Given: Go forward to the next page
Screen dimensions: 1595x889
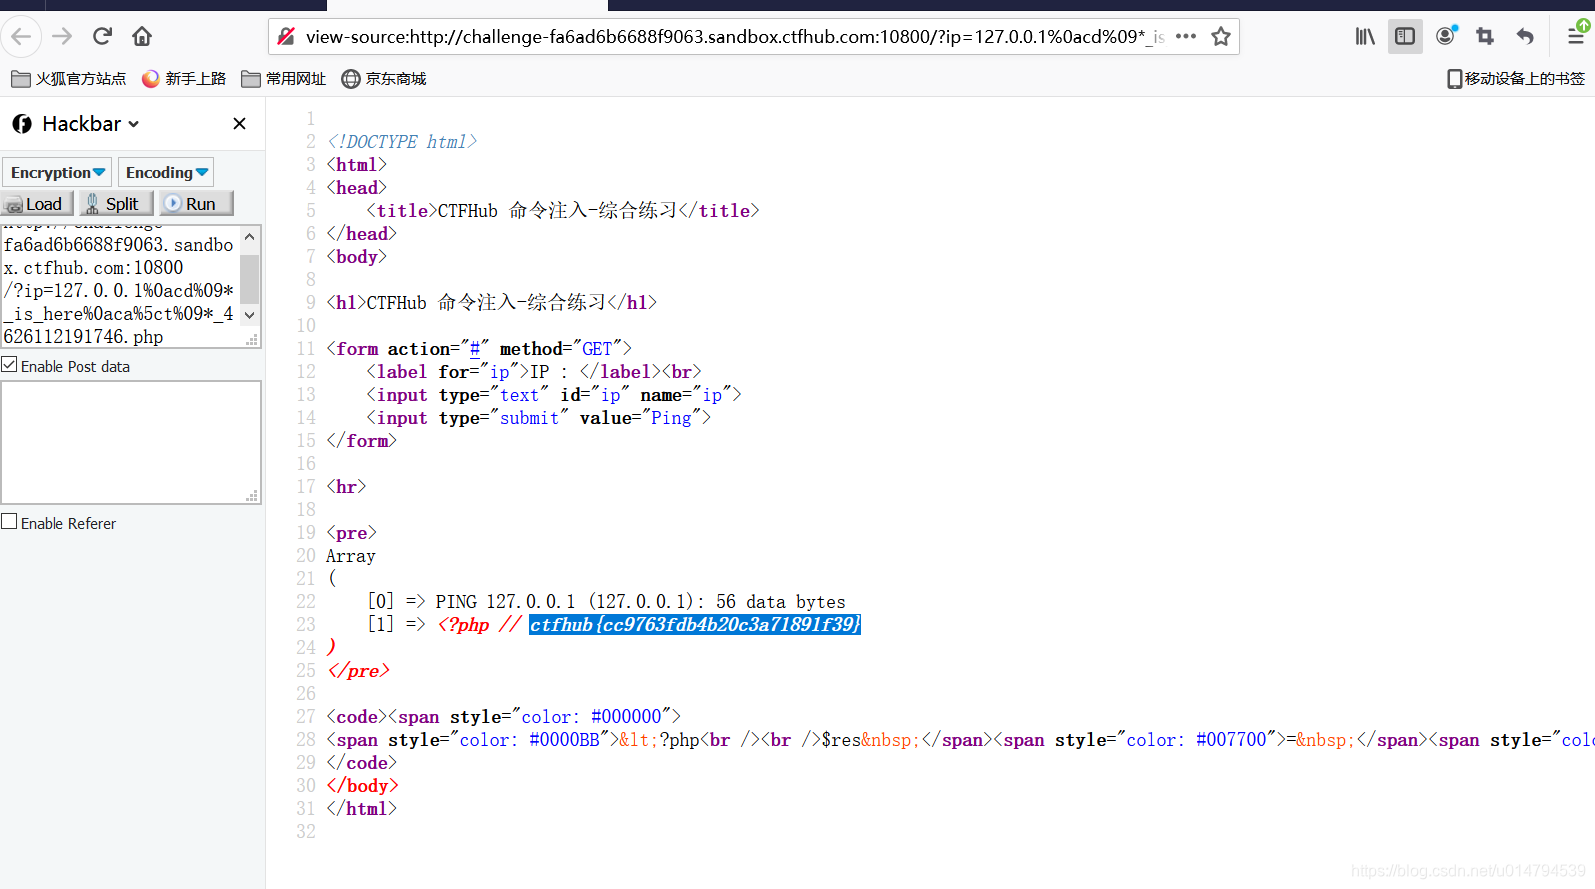Looking at the screenshot, I should point(62,37).
